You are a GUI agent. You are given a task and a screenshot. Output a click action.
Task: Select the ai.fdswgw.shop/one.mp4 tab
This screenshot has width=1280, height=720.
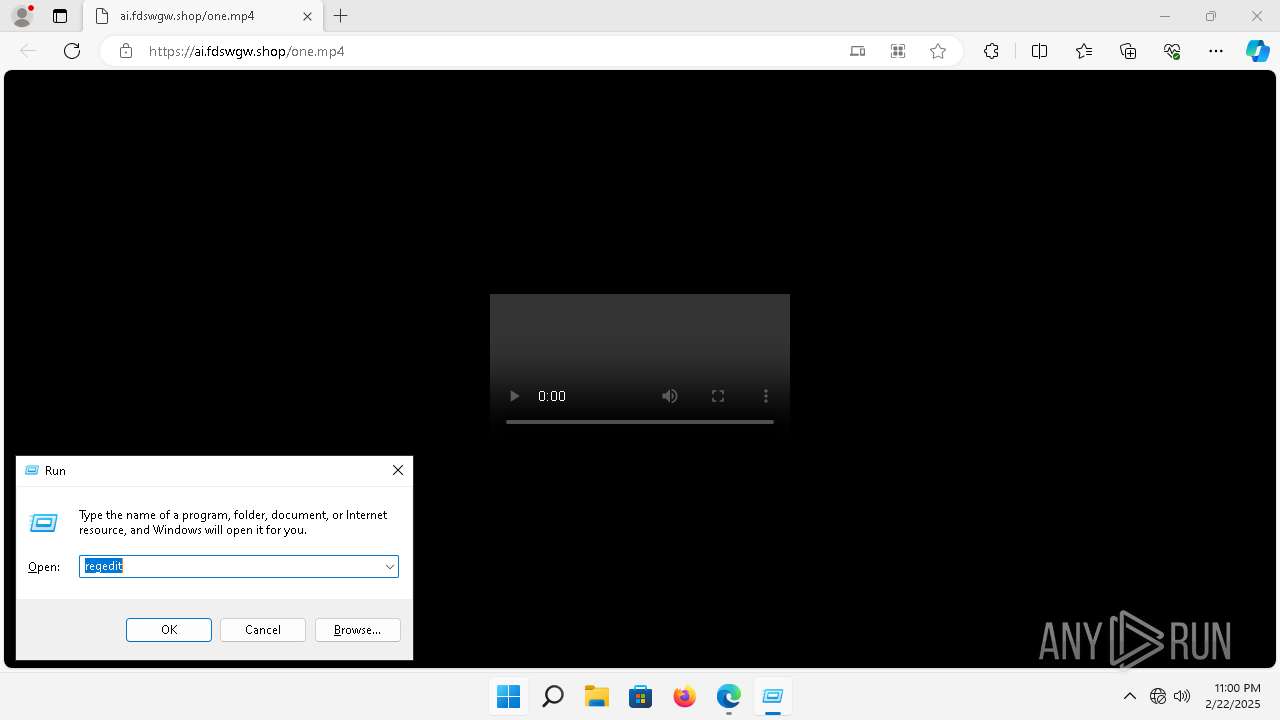click(201, 16)
